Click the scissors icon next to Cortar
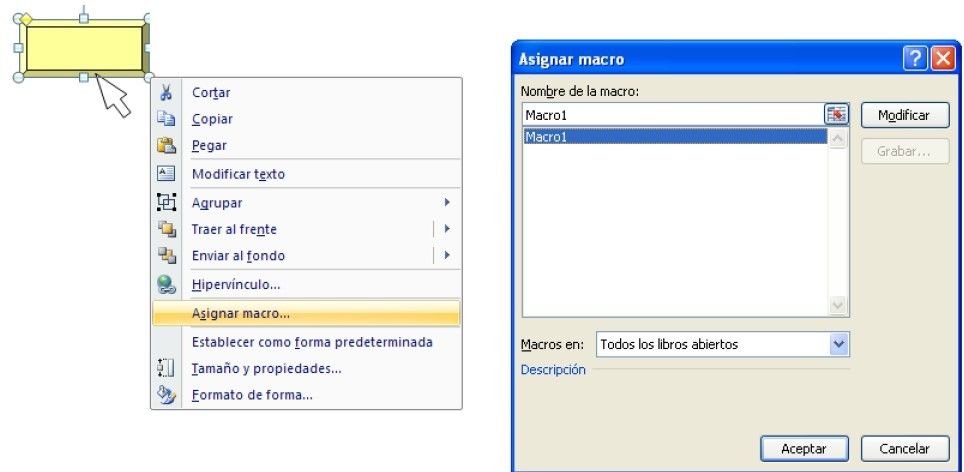The width and height of the screenshot is (964, 472). pos(166,93)
